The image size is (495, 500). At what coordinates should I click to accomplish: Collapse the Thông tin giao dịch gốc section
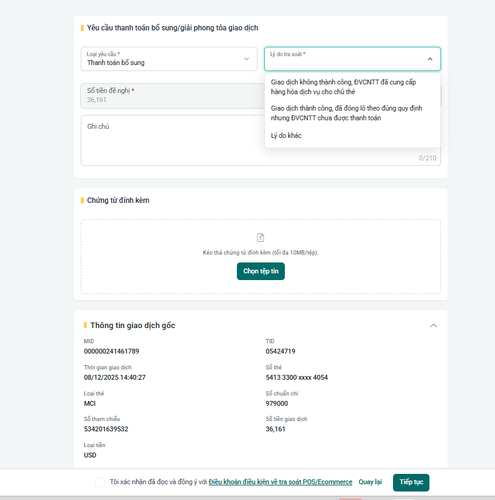[x=433, y=325]
